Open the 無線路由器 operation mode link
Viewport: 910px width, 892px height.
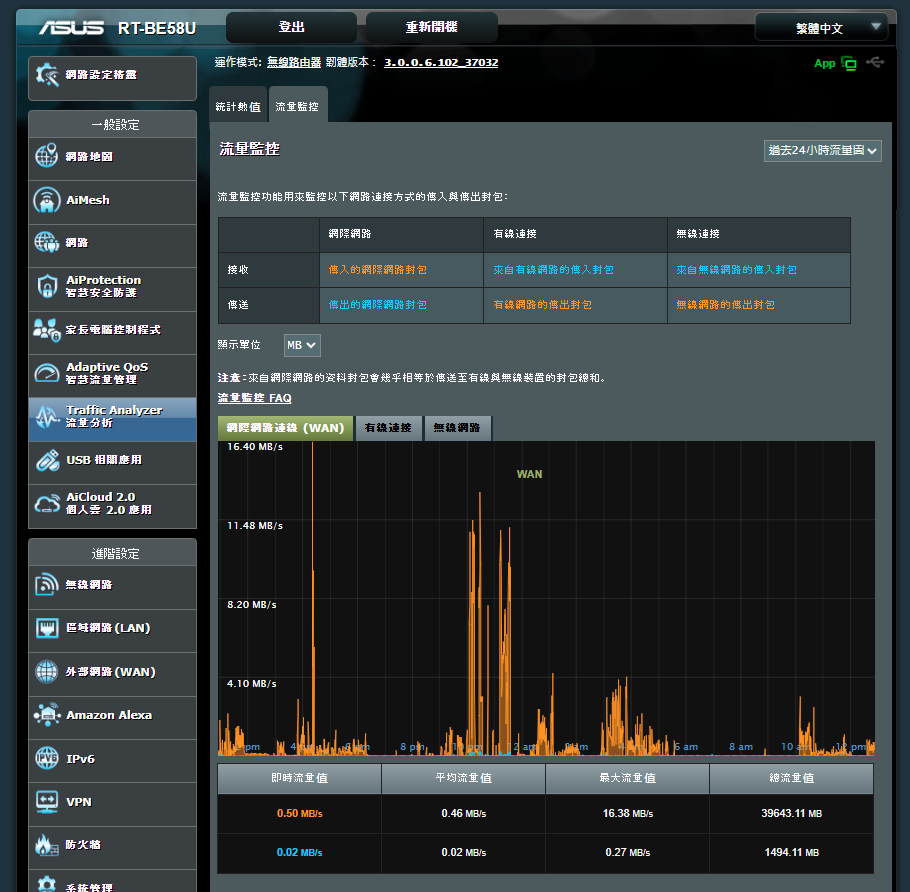pos(294,62)
